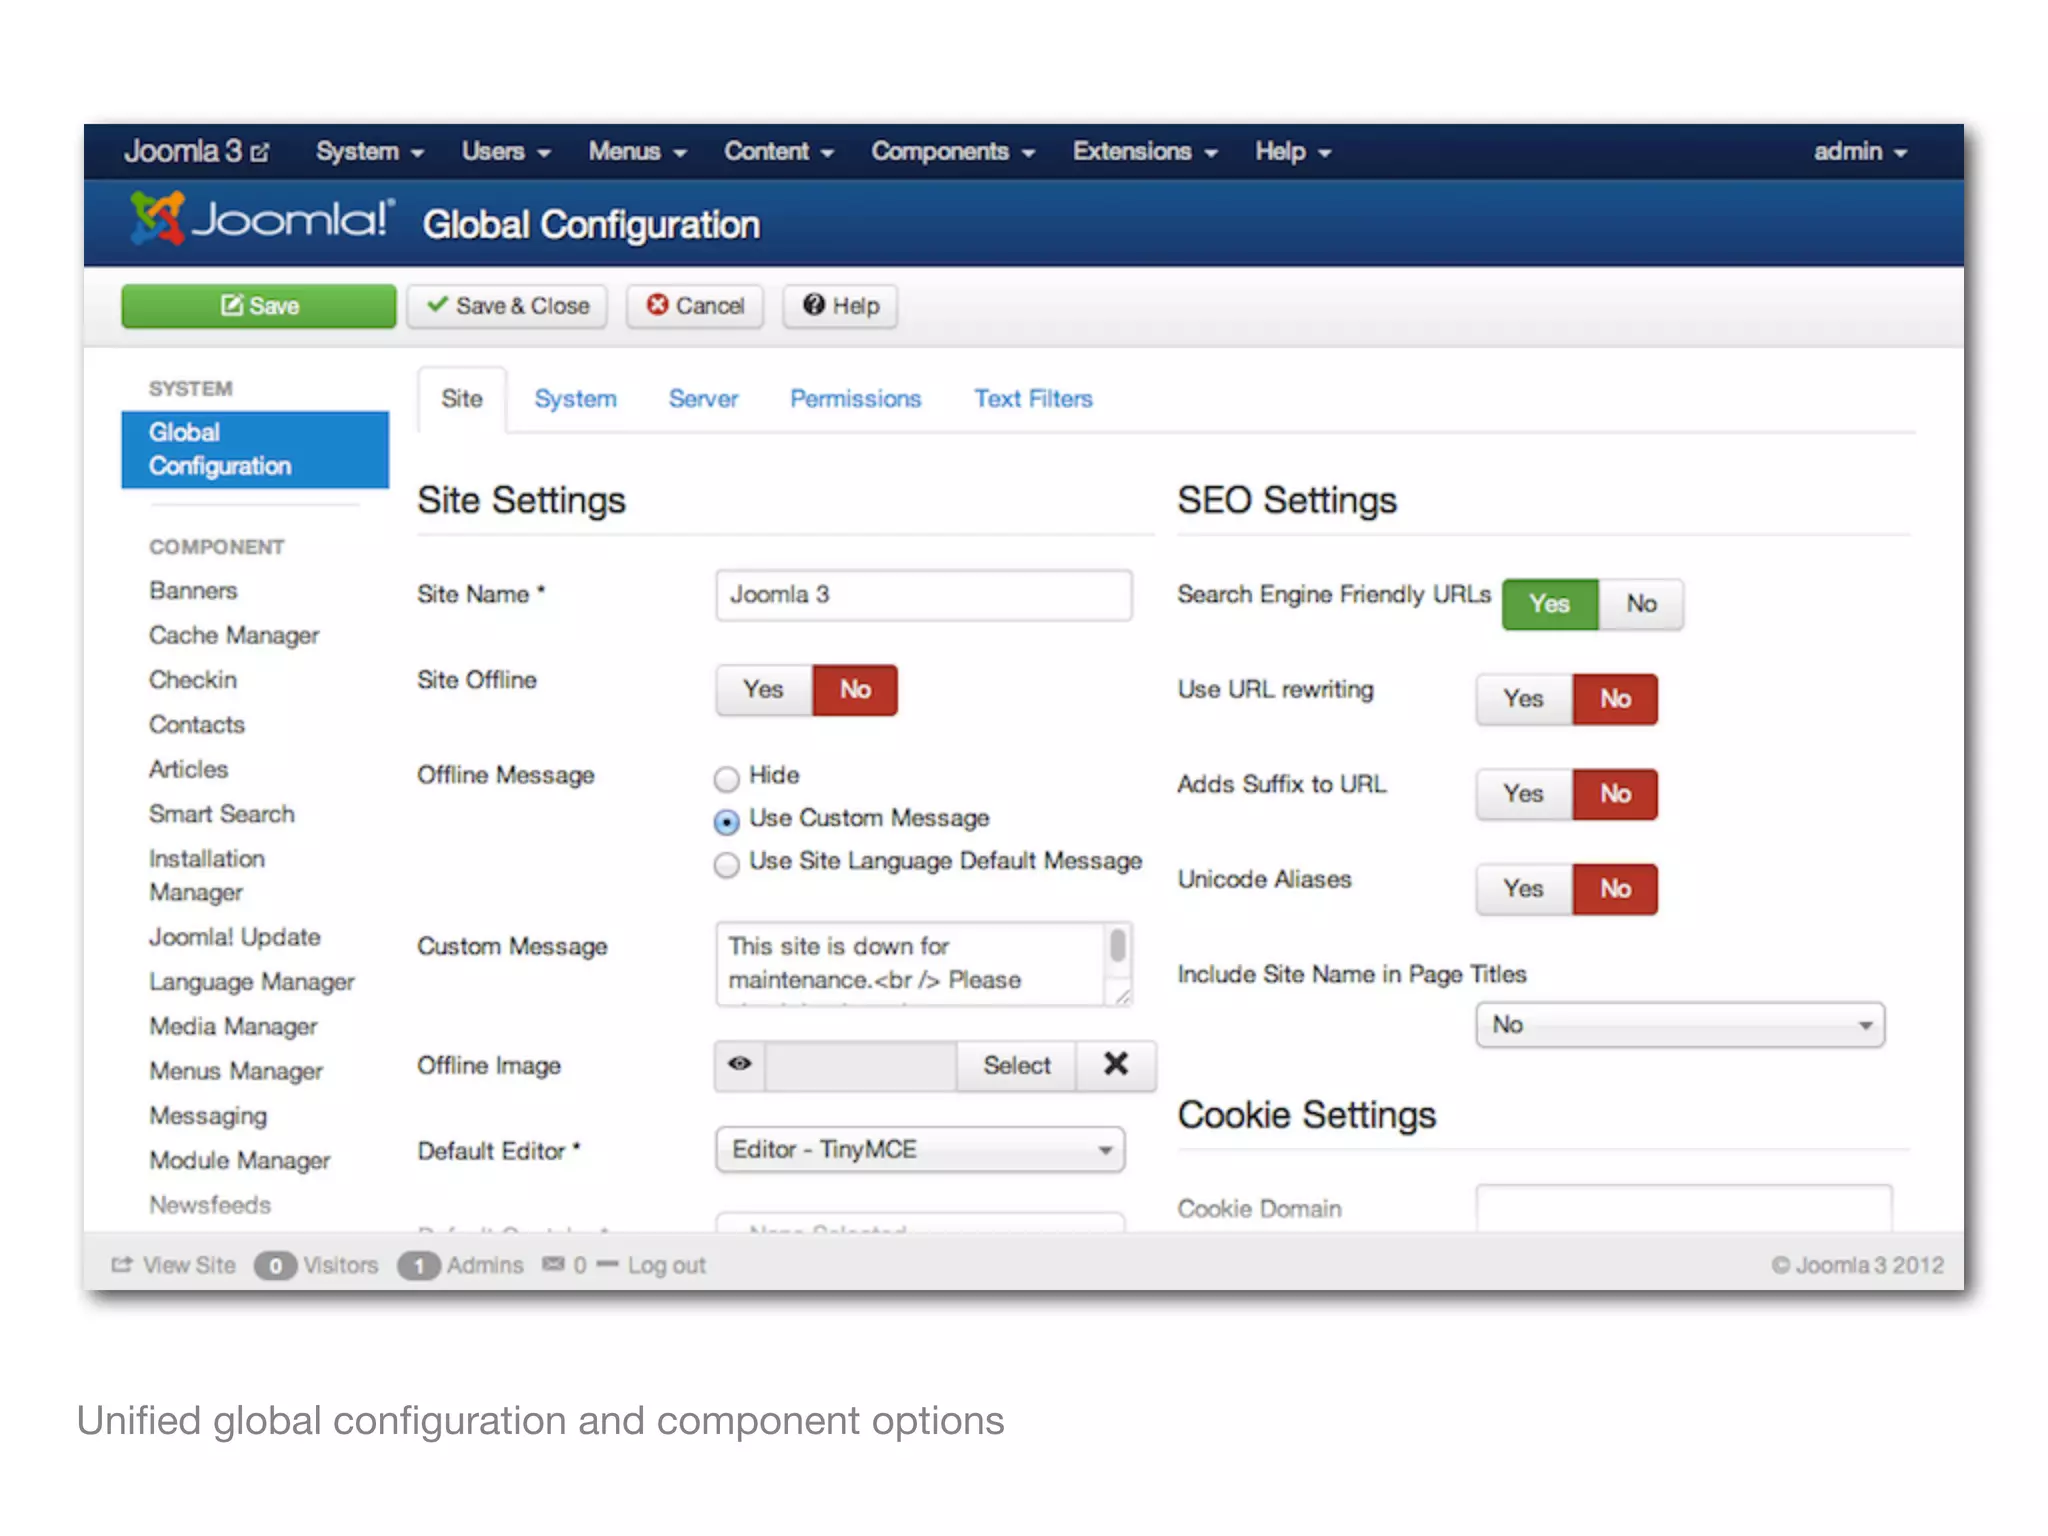The image size is (2048, 1536).
Task: Switch to the Text Filters tab
Action: [1033, 398]
